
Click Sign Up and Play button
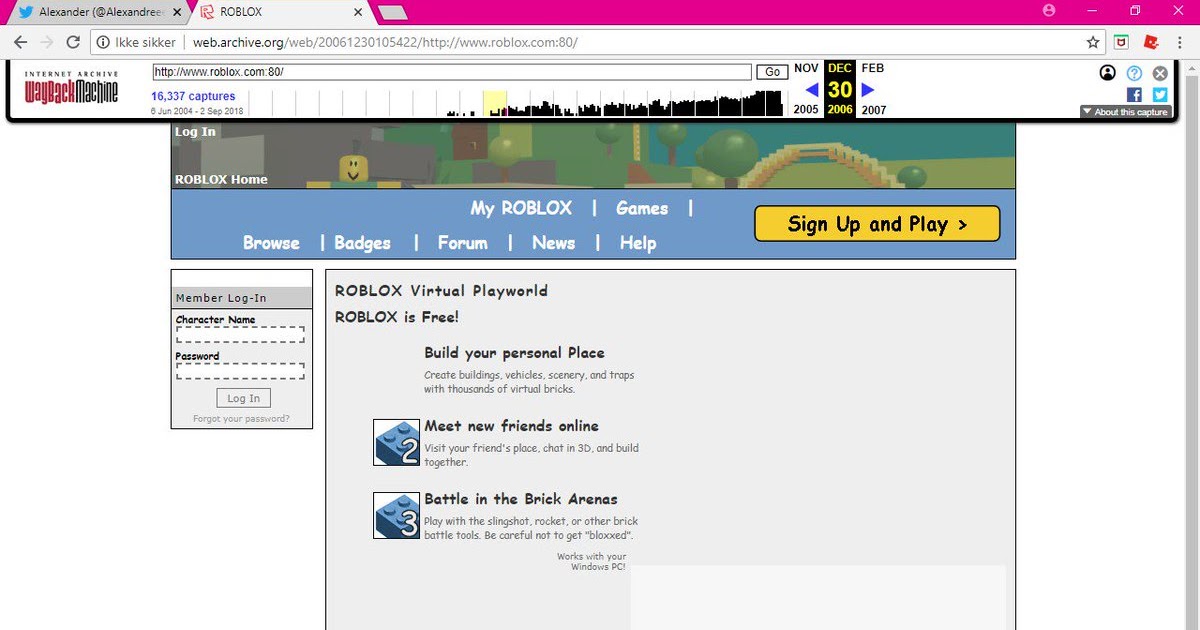pyautogui.click(x=877, y=224)
